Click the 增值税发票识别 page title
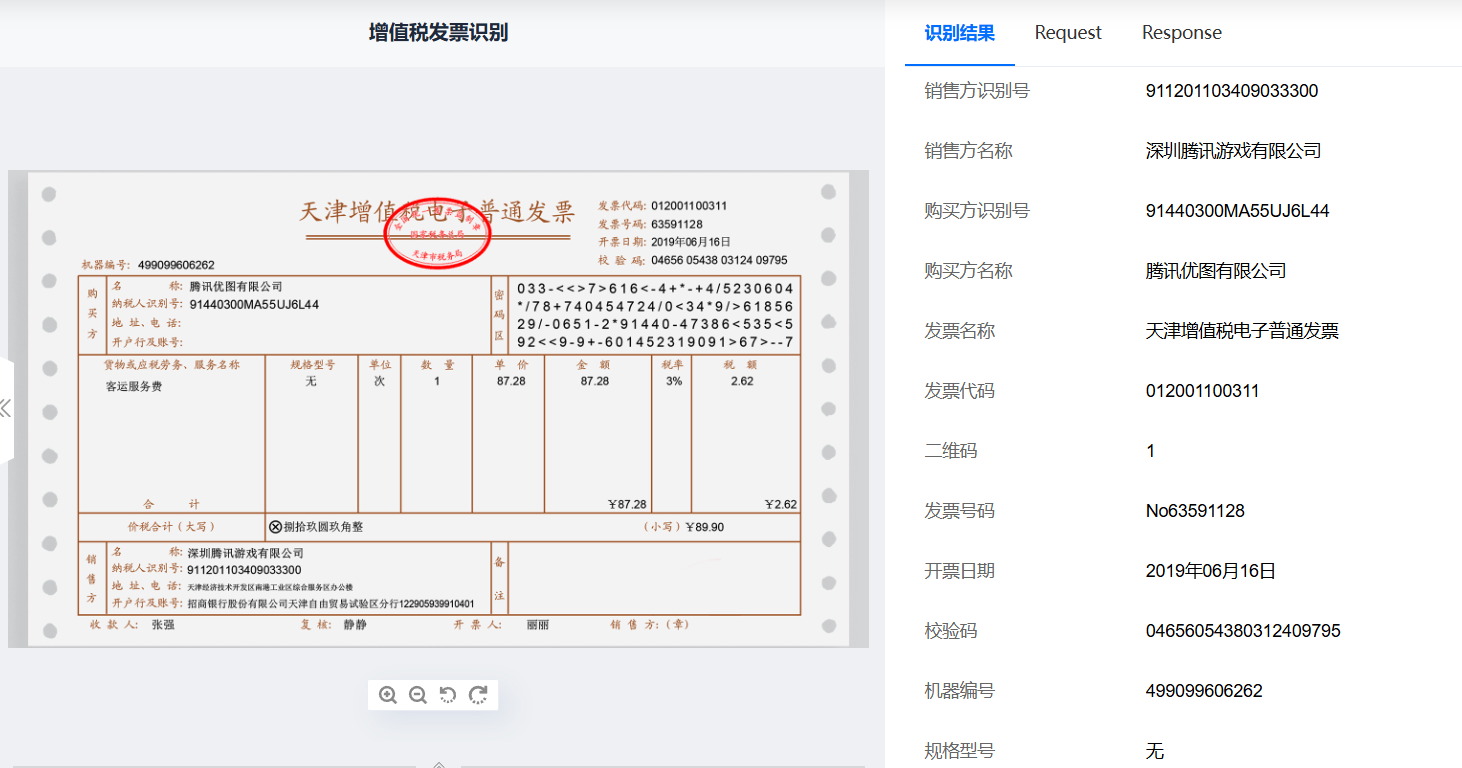Screen dimensions: 1462x768 438,33
